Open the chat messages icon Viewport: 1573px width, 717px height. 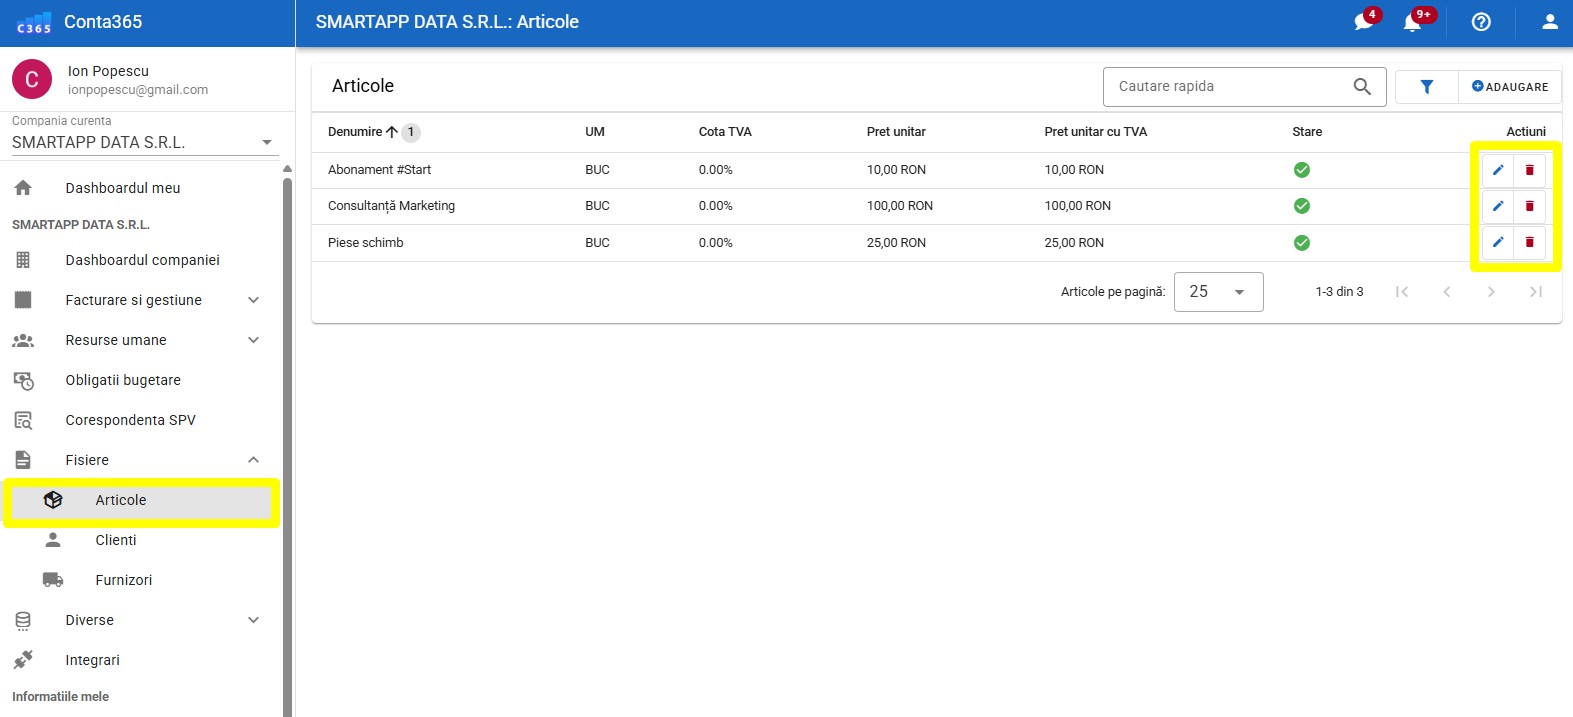(x=1363, y=22)
